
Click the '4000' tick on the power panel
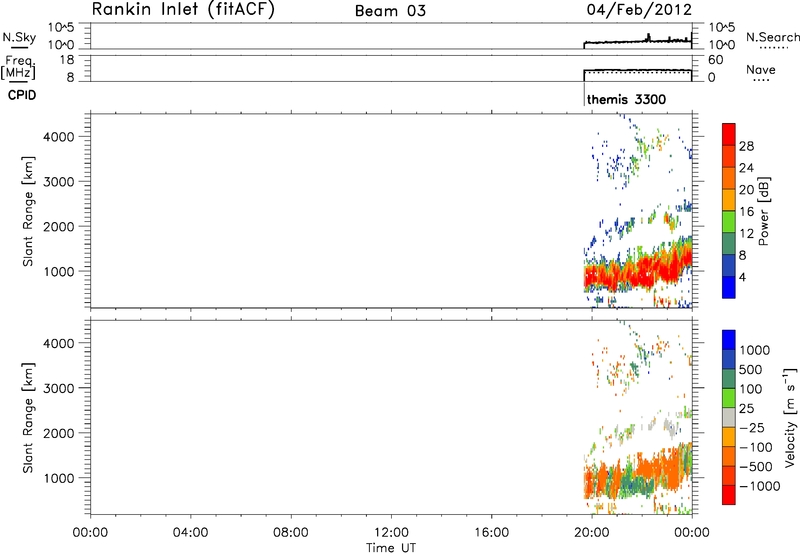pos(59,137)
